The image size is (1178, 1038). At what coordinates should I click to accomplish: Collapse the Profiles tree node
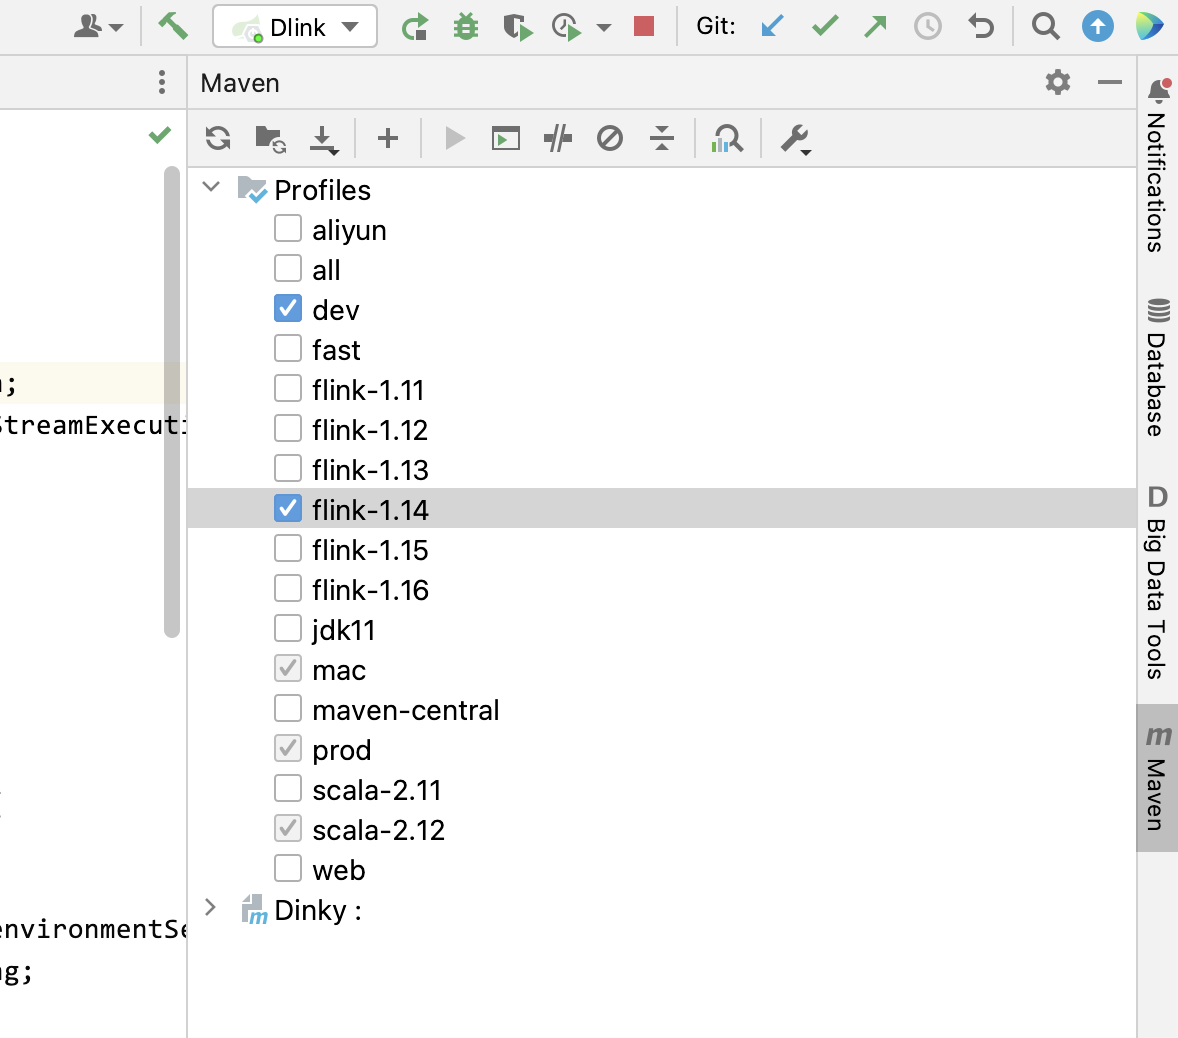[210, 186]
